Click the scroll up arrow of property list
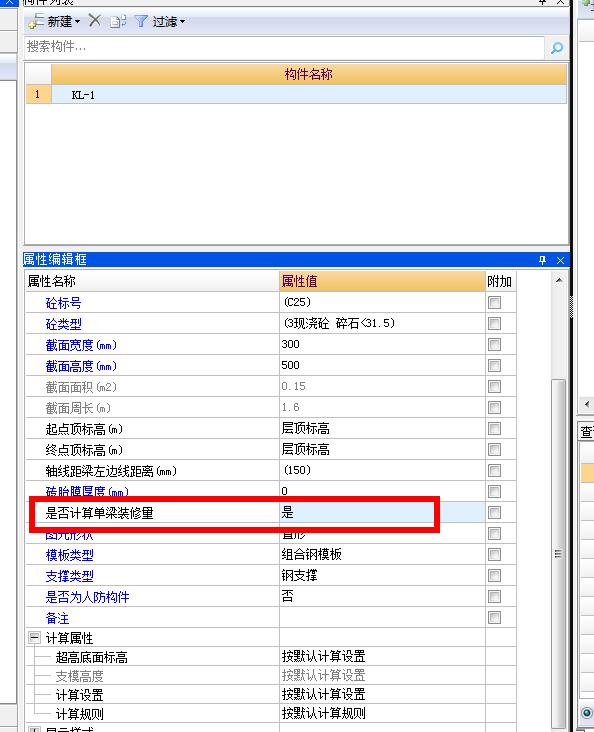 pos(559,280)
